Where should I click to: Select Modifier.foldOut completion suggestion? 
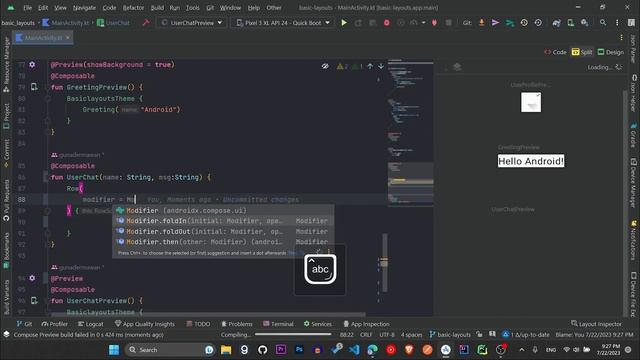coord(223,231)
